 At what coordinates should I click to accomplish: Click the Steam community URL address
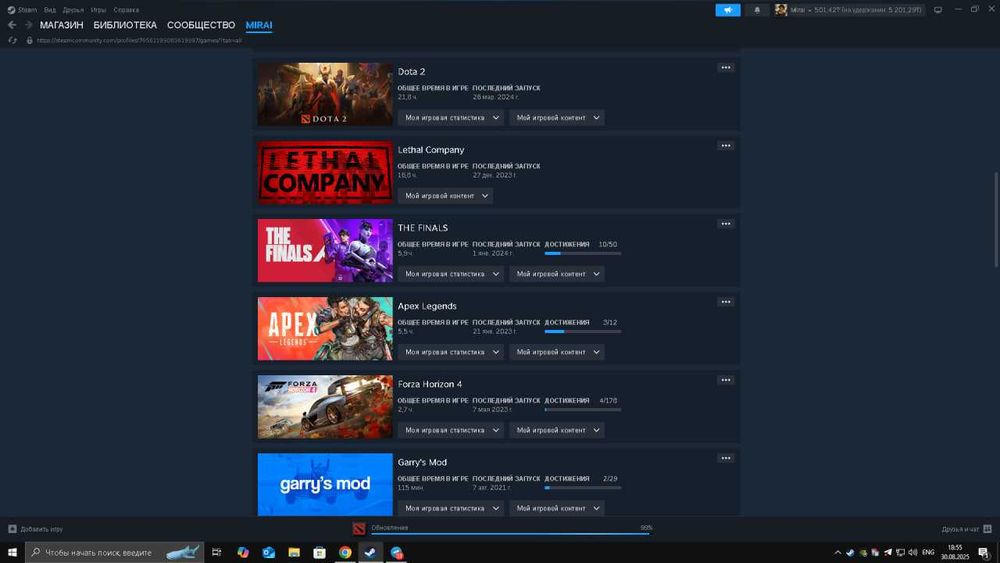tap(139, 40)
